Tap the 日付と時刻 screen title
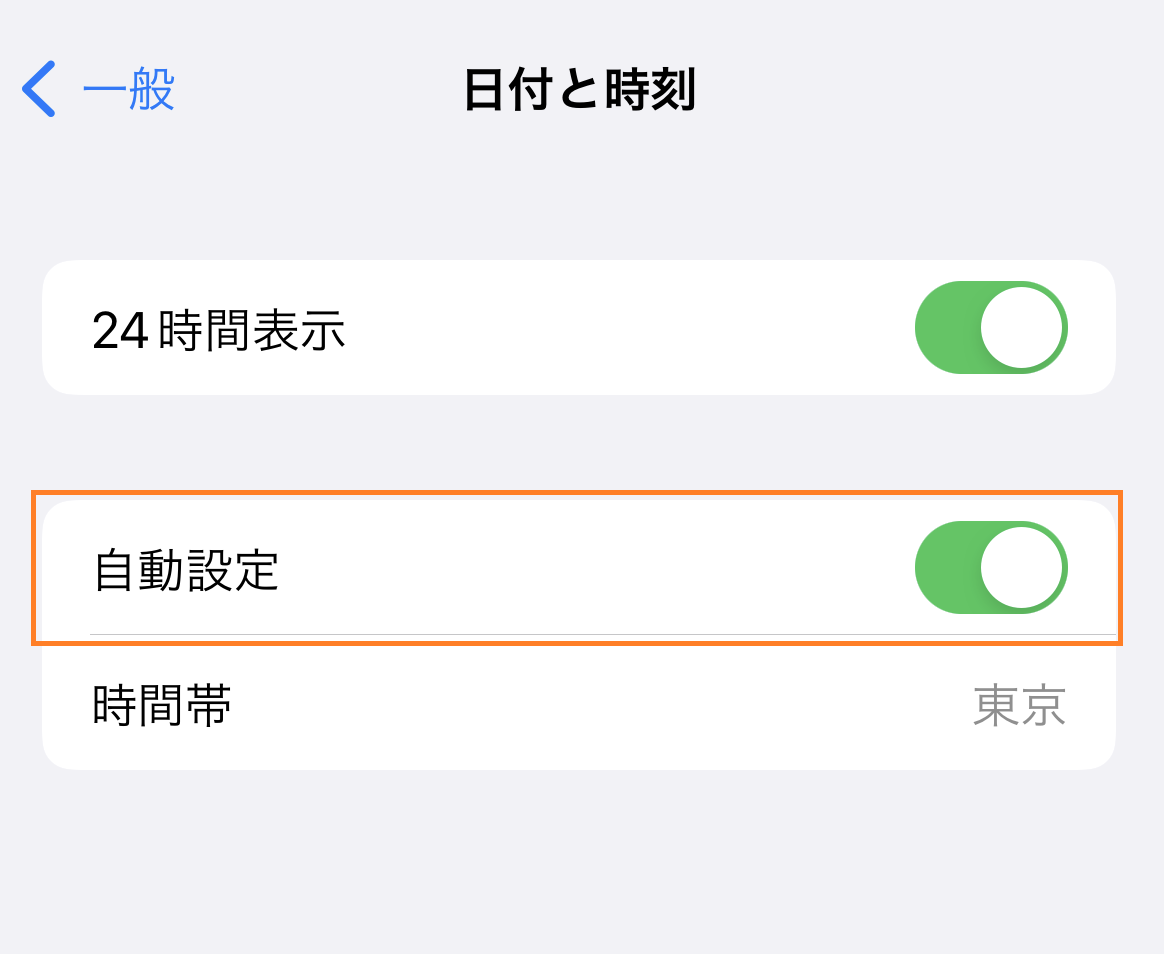The height and width of the screenshot is (954, 1164). pyautogui.click(x=581, y=88)
